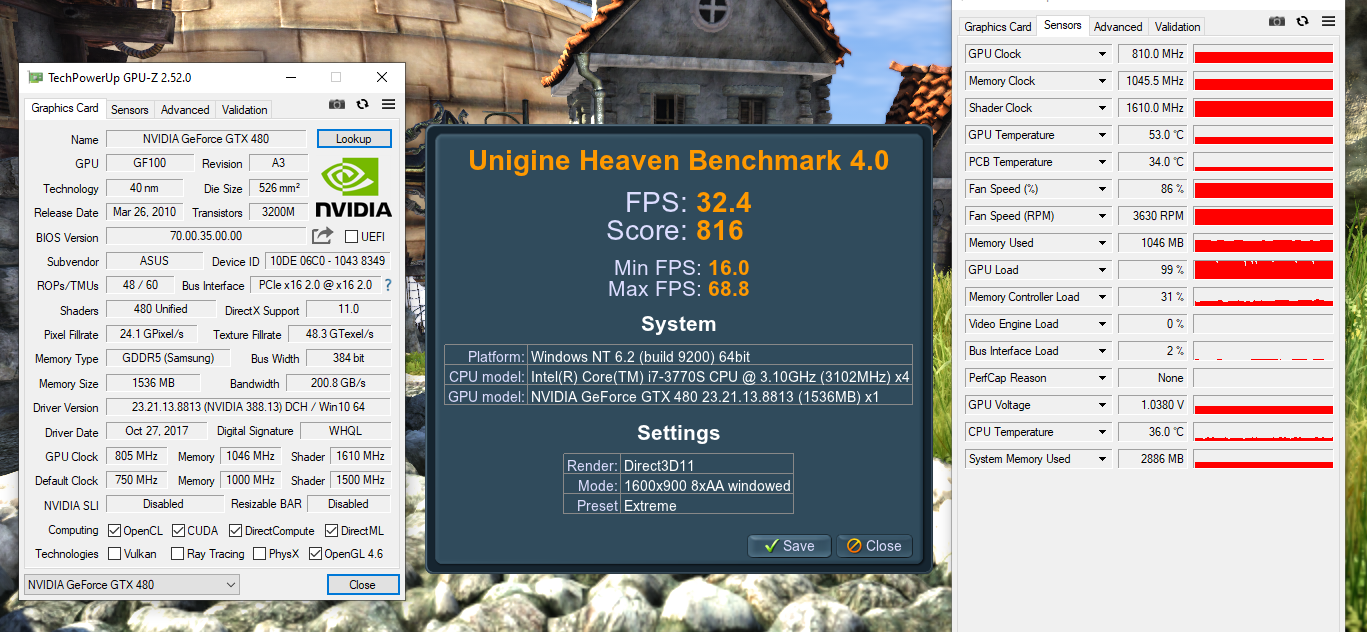Expand the System Memory Used sensor dropdown
The width and height of the screenshot is (1367, 632).
tap(1102, 459)
